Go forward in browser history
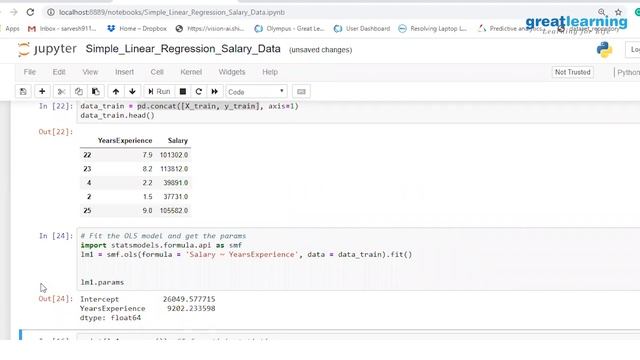Screen dimensions: 640x360 click(x=13, y=12)
